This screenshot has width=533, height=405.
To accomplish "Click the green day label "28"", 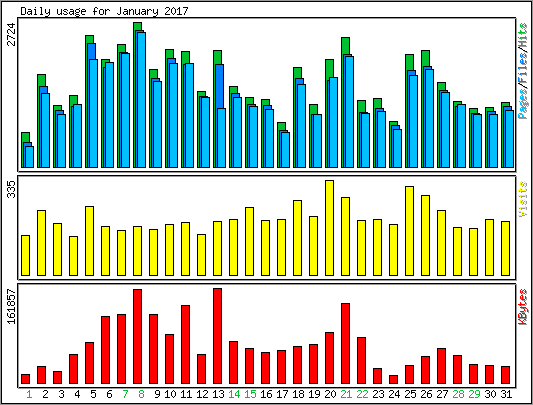I will click(x=458, y=394).
